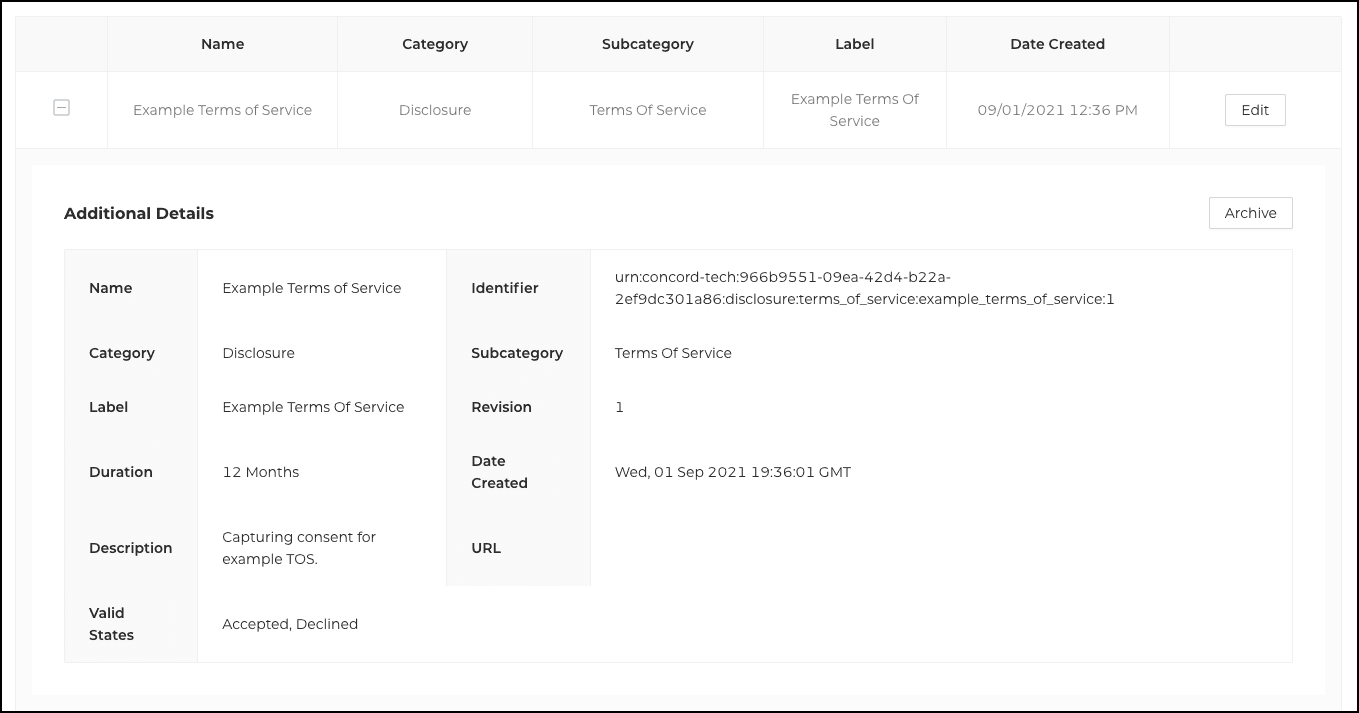1359x713 pixels.
Task: Click the Label column header
Action: pos(854,44)
